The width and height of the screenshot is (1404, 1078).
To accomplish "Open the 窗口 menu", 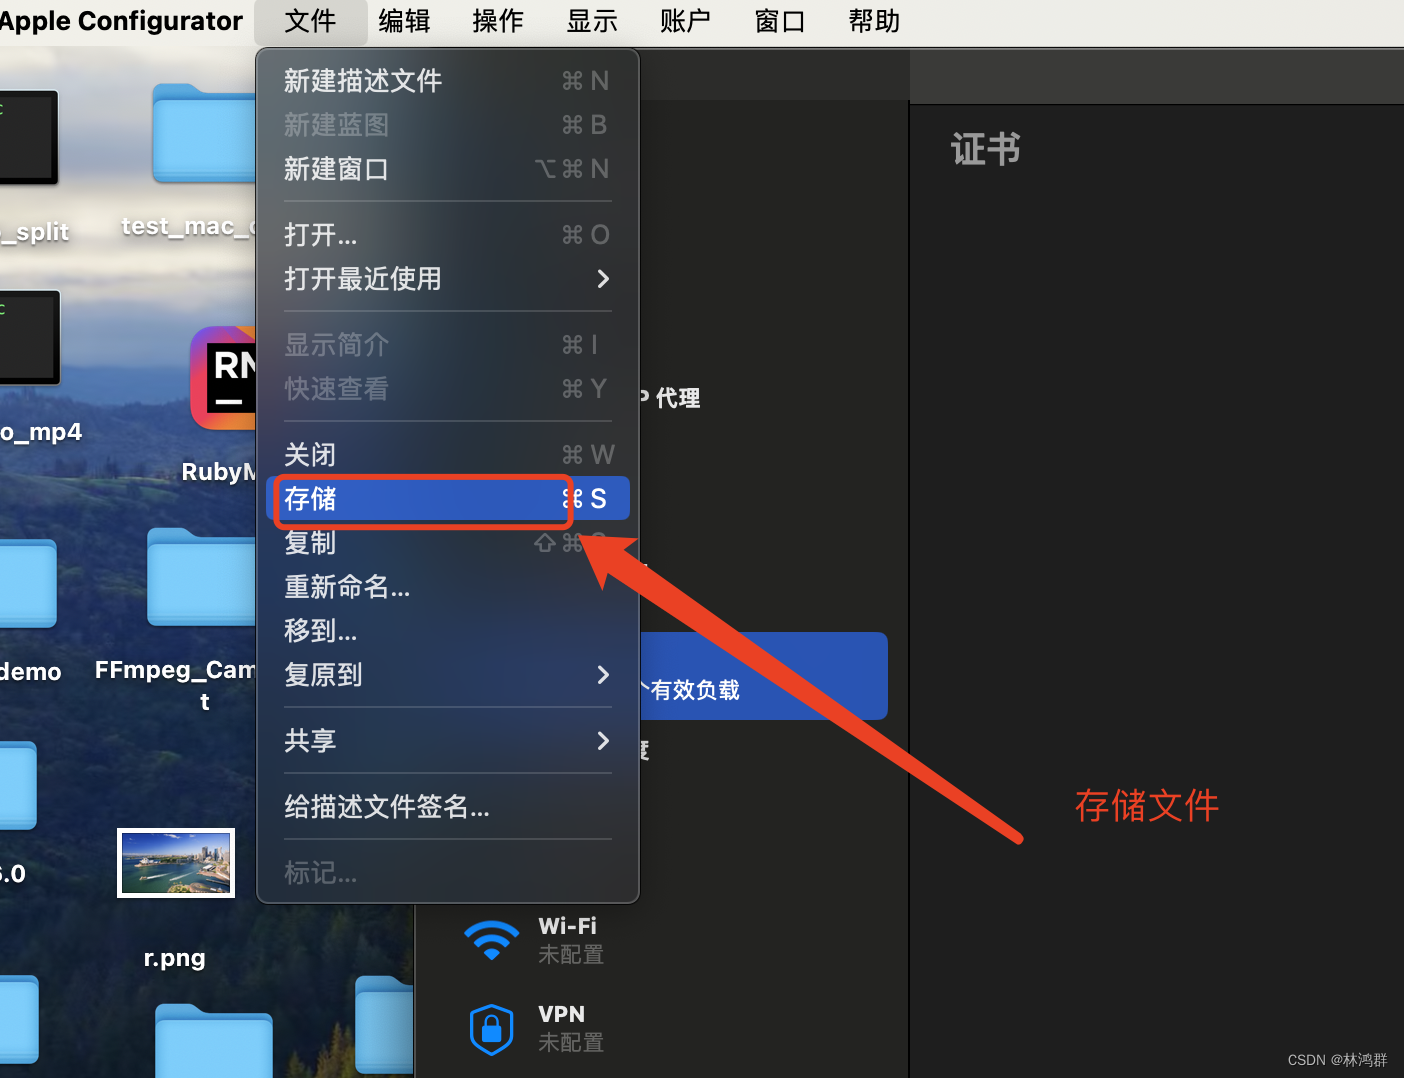I will point(780,21).
